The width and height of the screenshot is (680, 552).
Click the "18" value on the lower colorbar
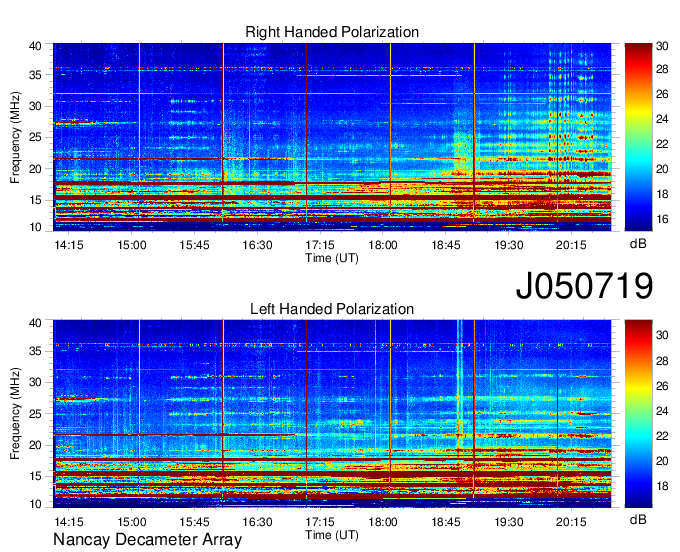pos(662,486)
